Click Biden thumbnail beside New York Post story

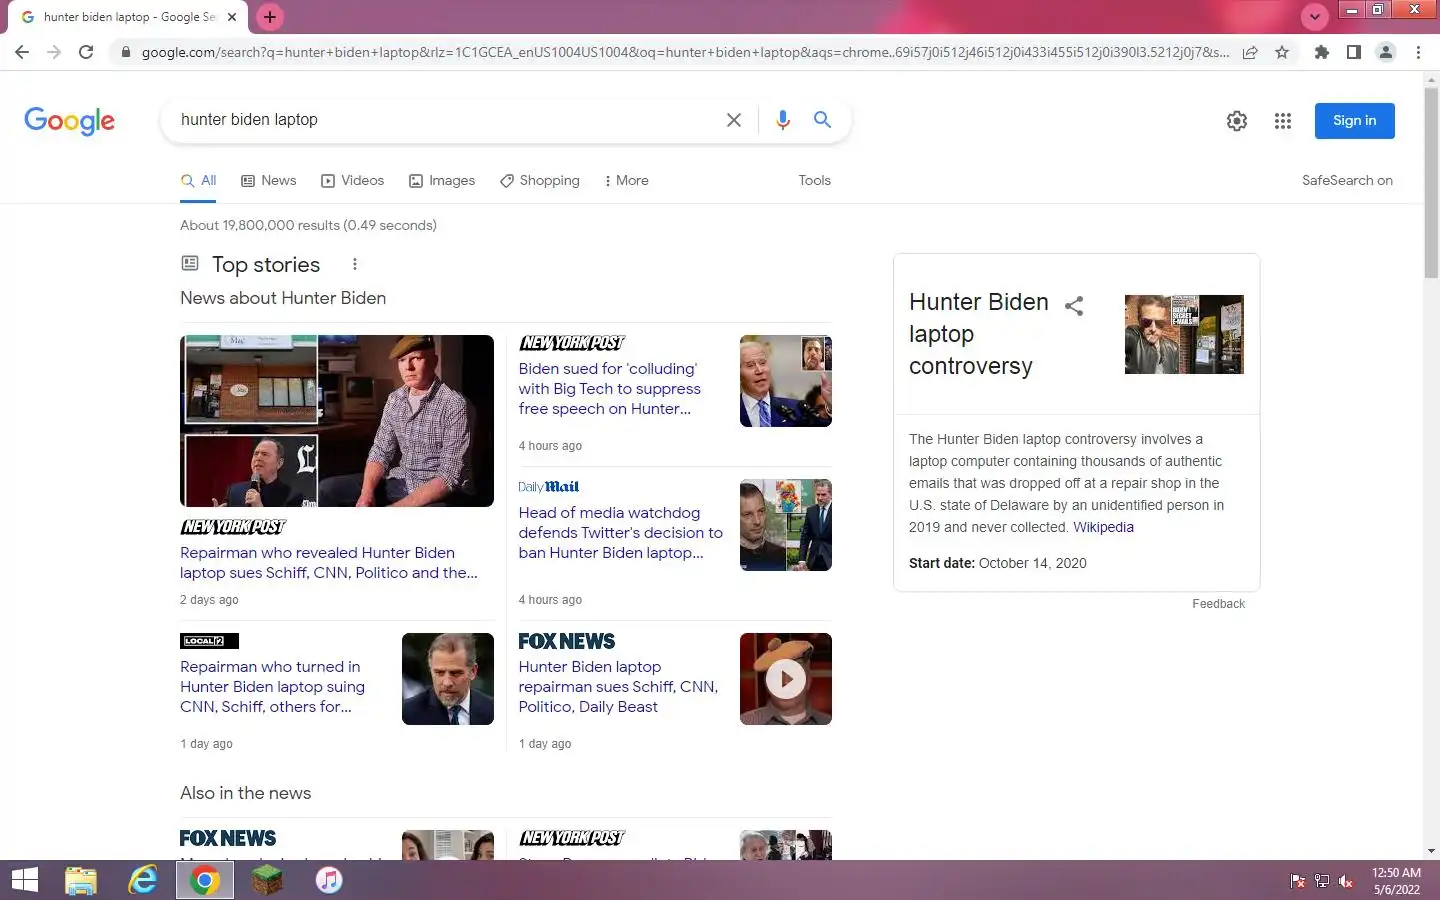coord(786,381)
